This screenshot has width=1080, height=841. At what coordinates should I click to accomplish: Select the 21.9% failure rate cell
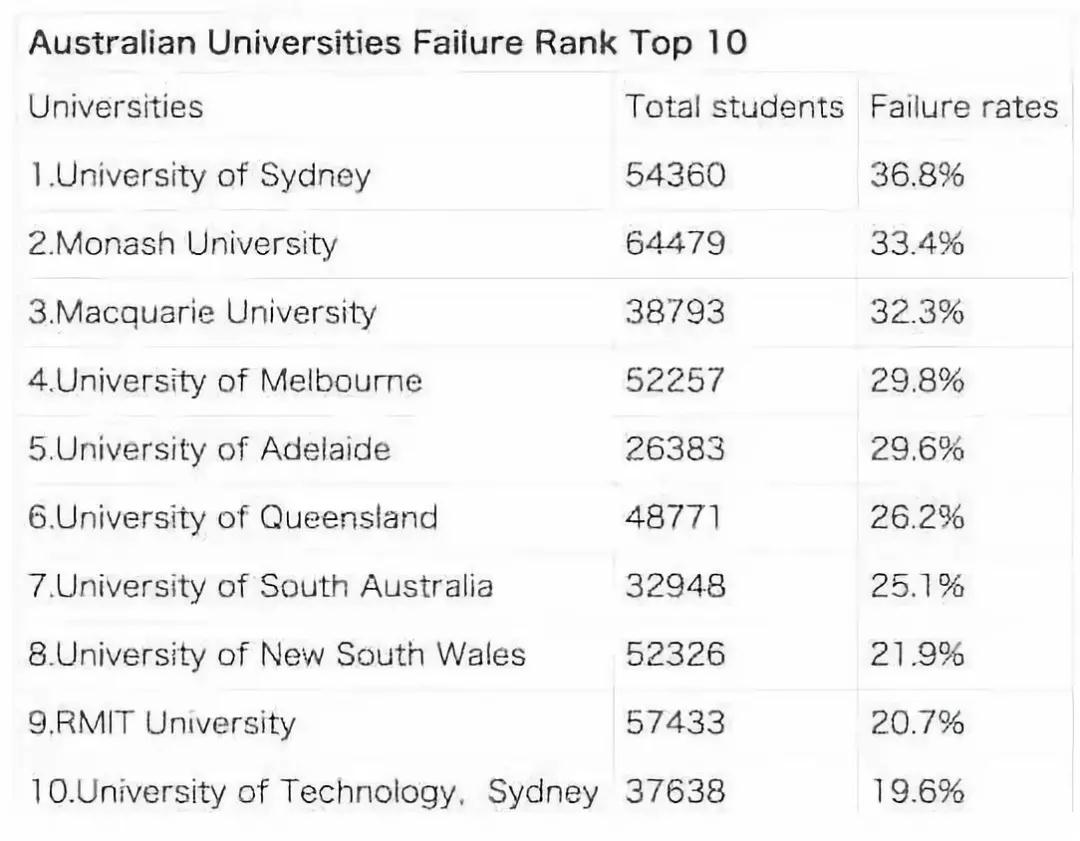click(917, 654)
